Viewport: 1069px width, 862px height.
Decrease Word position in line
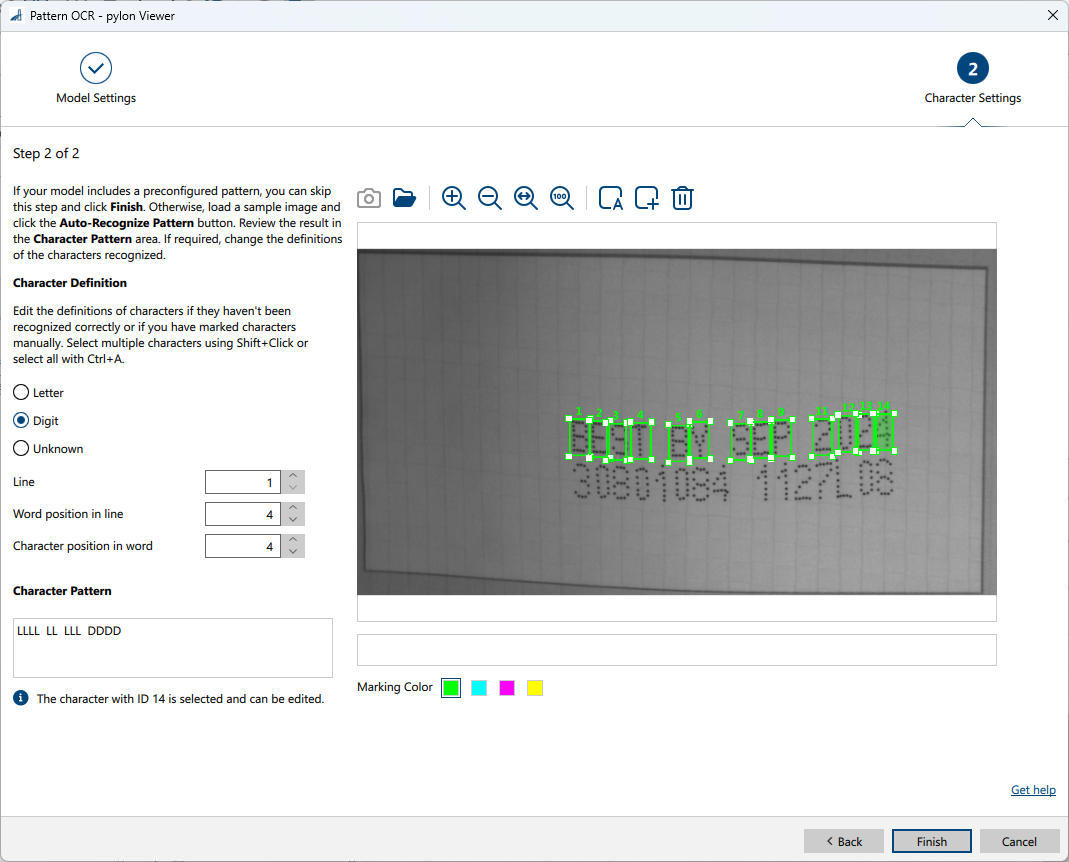click(x=293, y=520)
